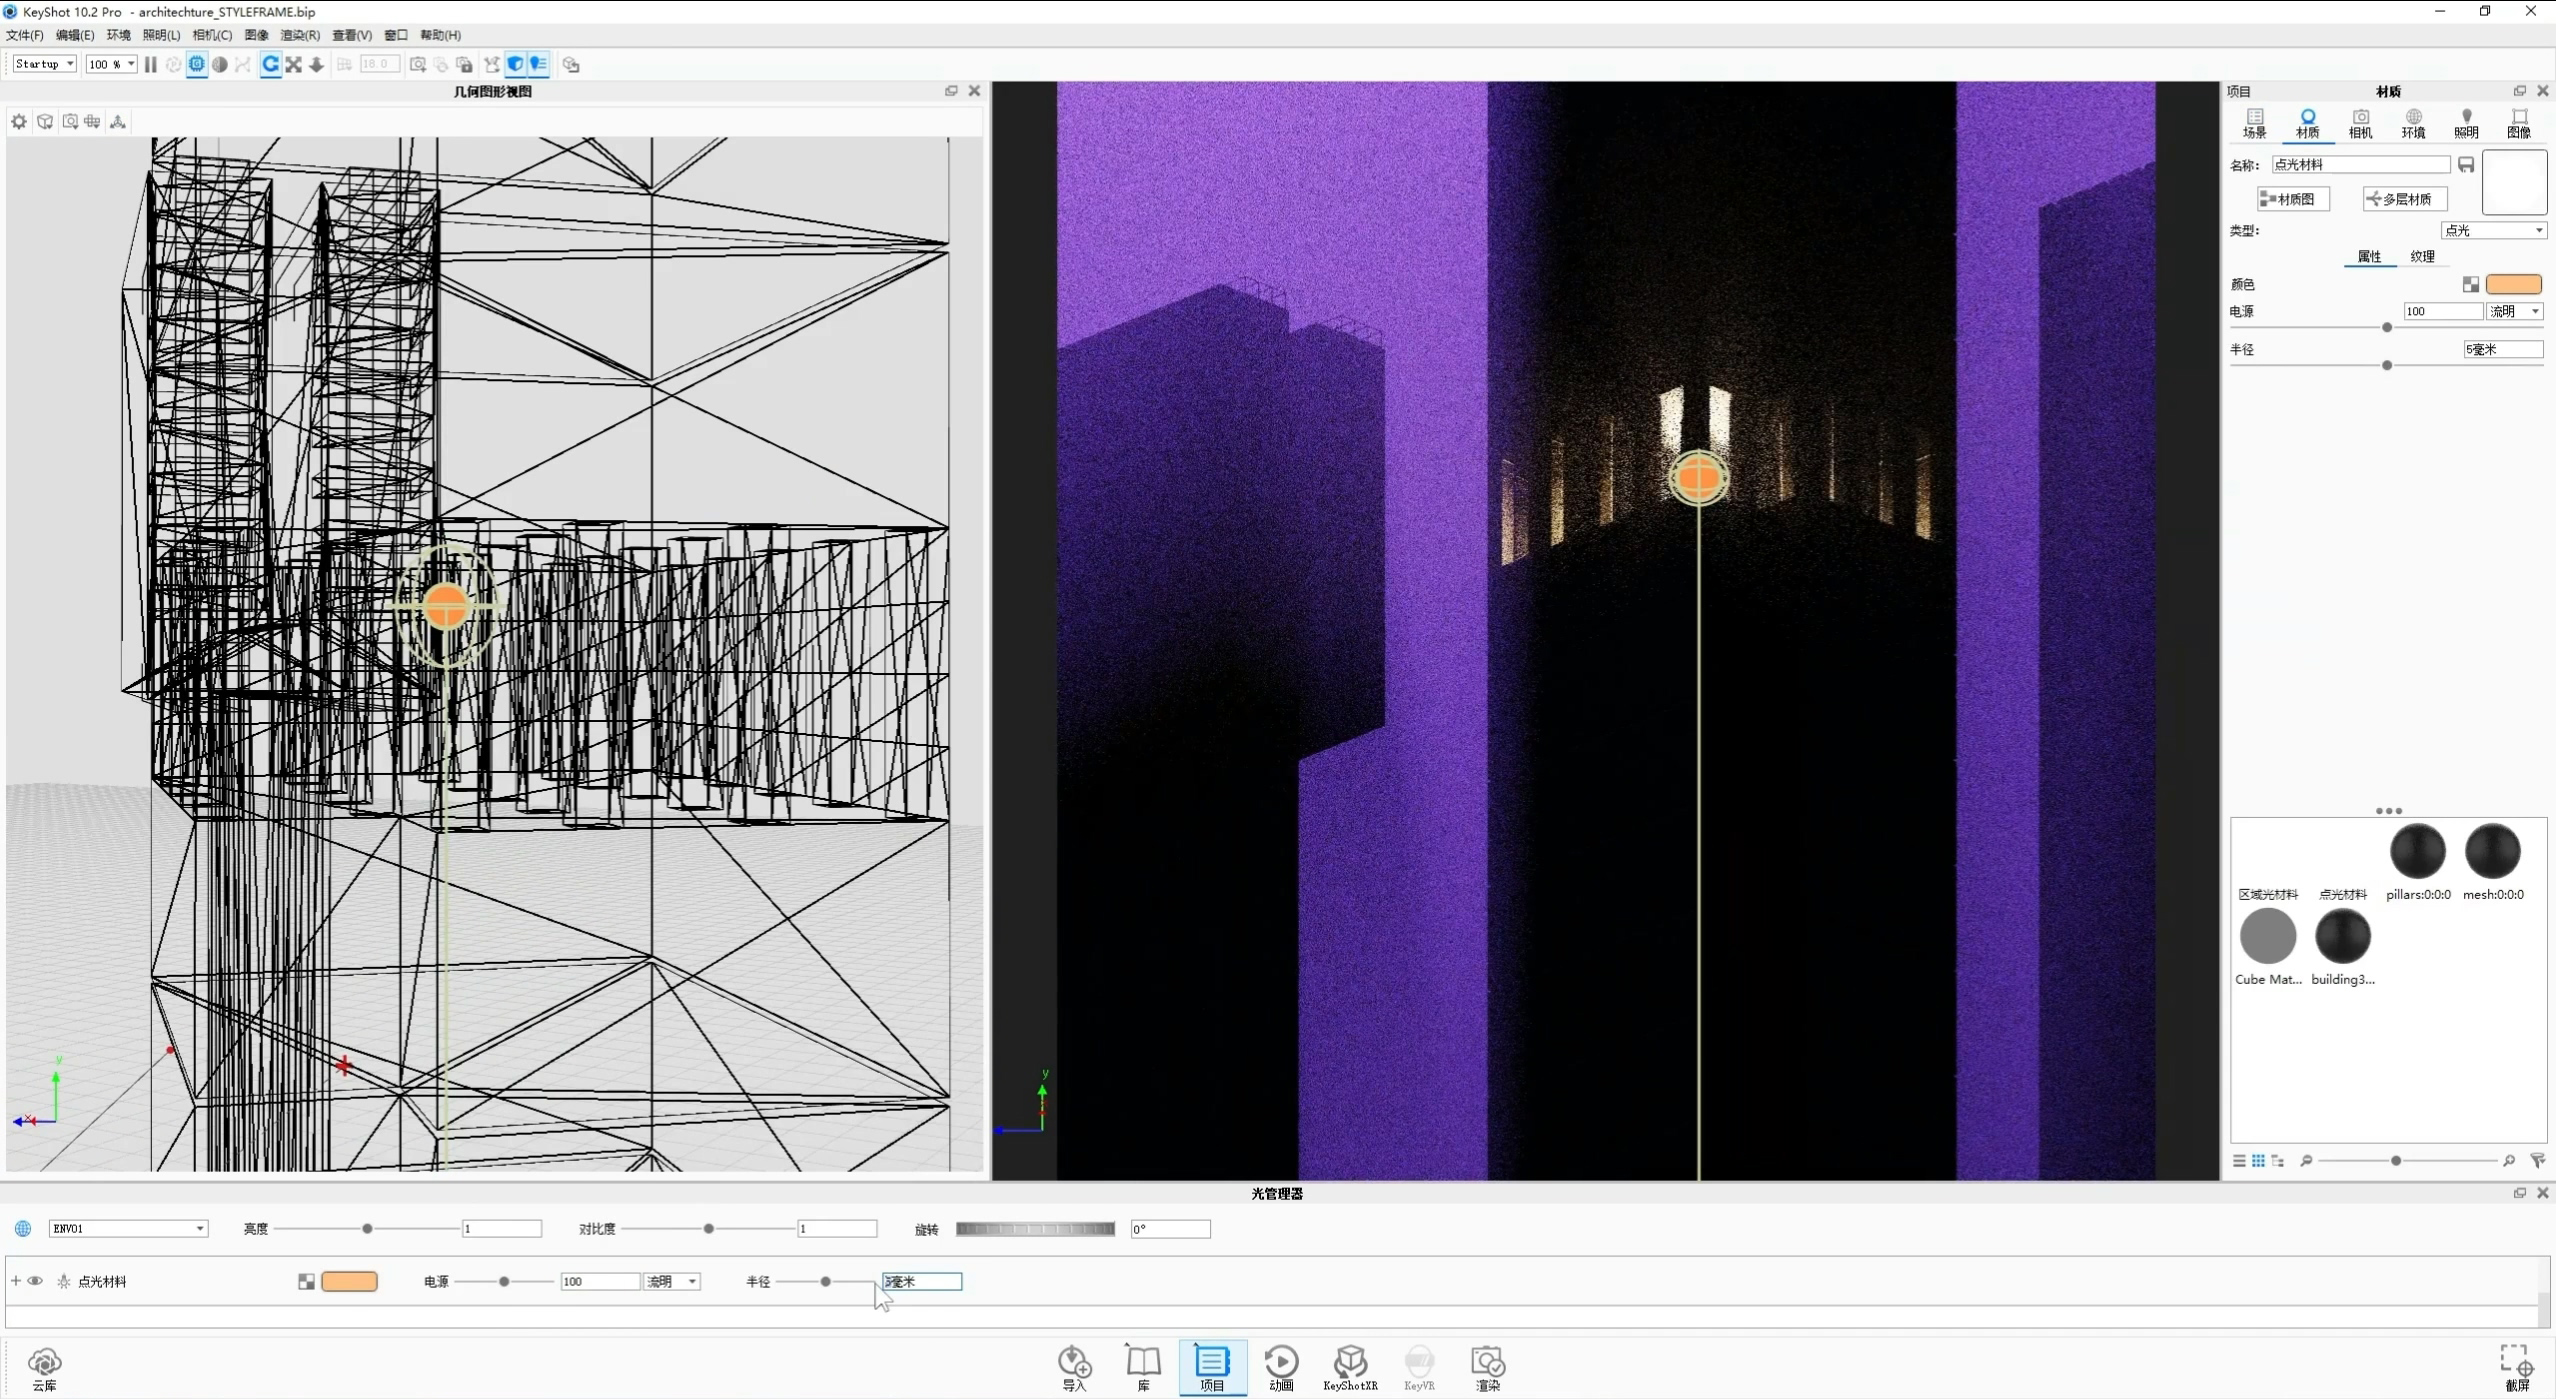
Task: Open the 渲染 (Render) icon in bottom dock
Action: [1486, 1365]
